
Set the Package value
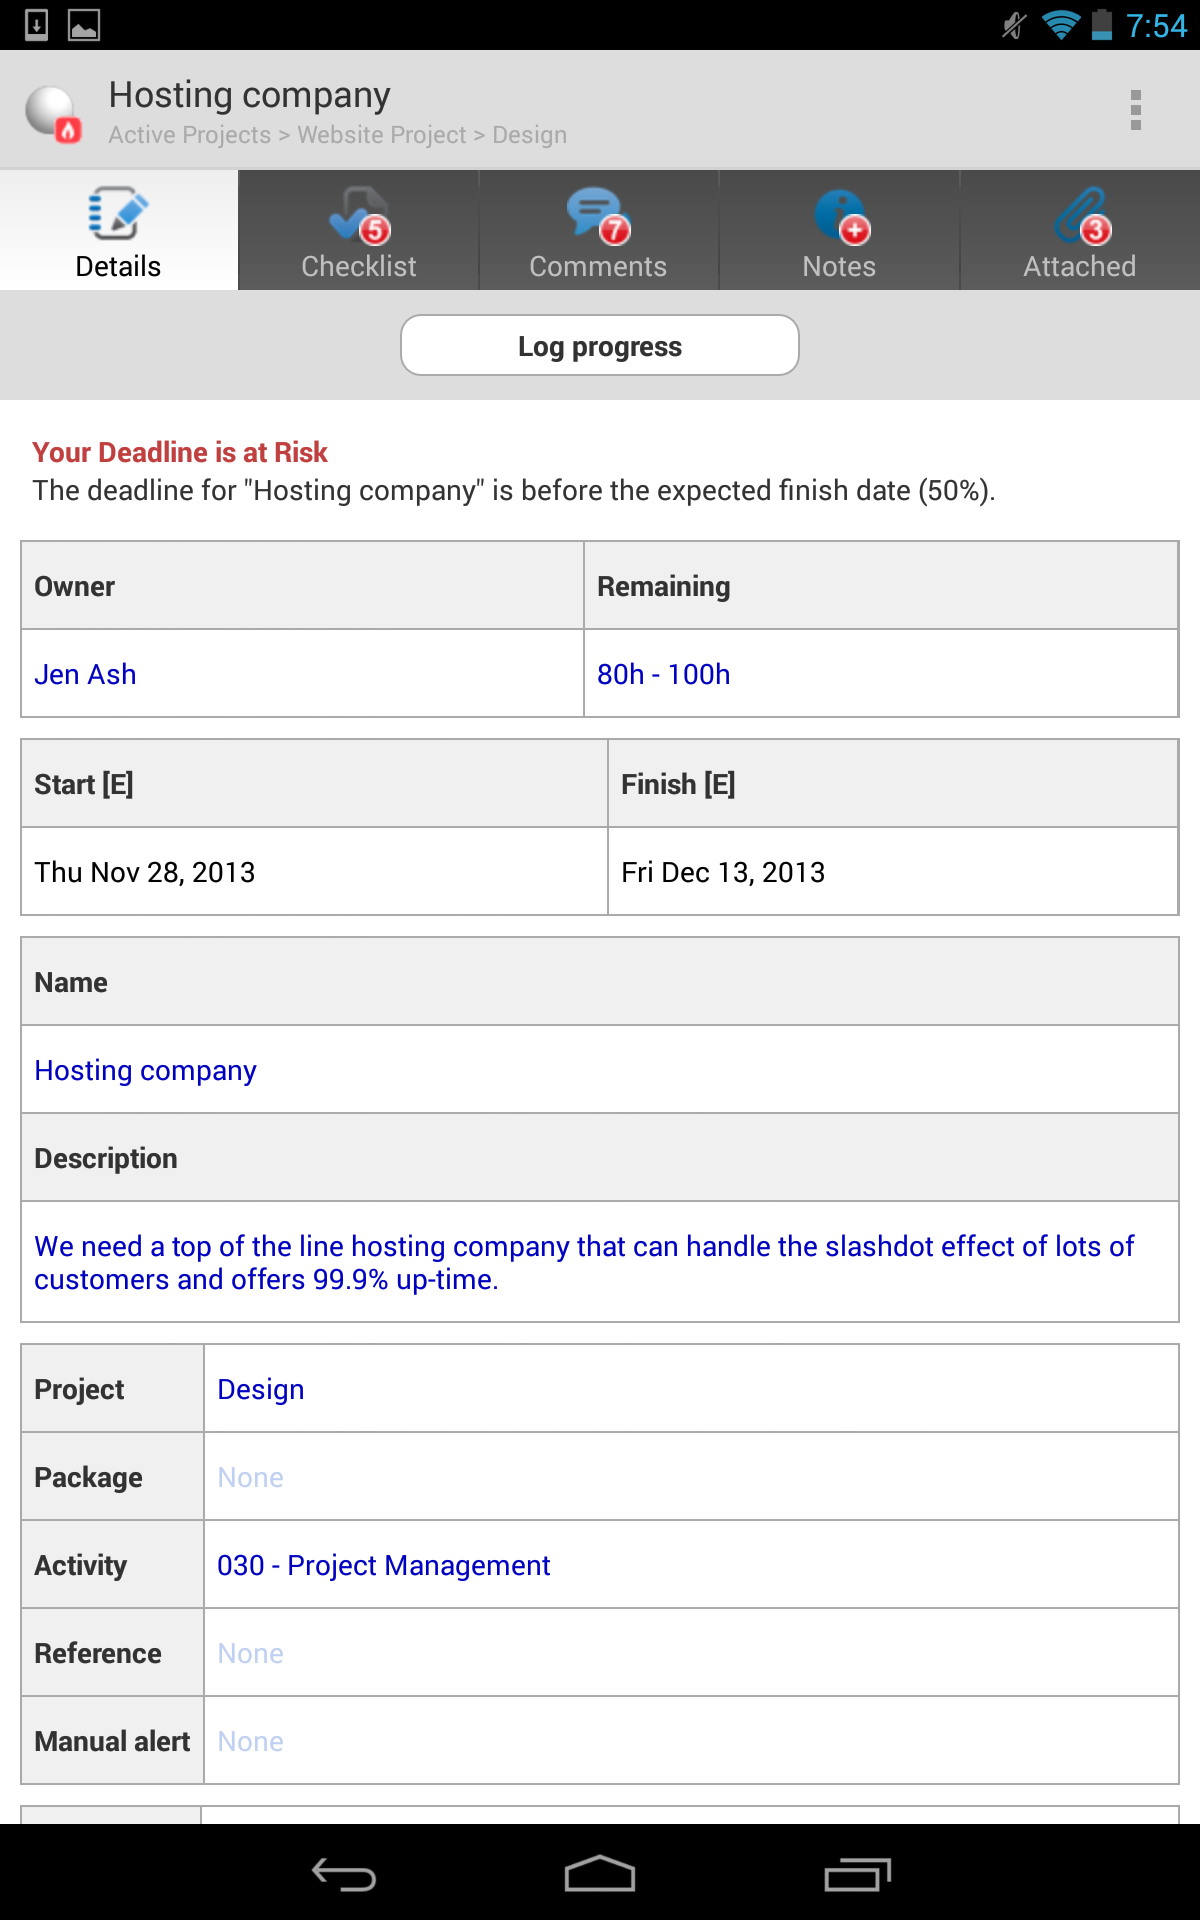(x=251, y=1477)
